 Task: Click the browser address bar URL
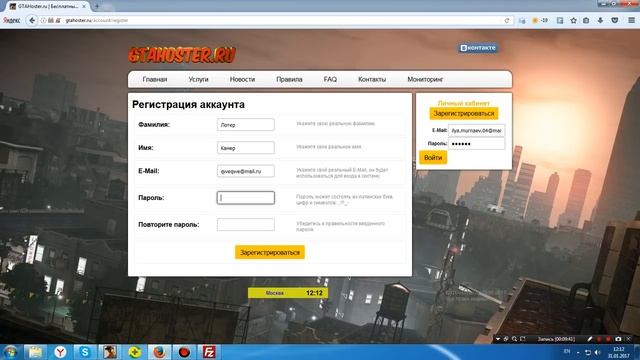tap(97, 20)
